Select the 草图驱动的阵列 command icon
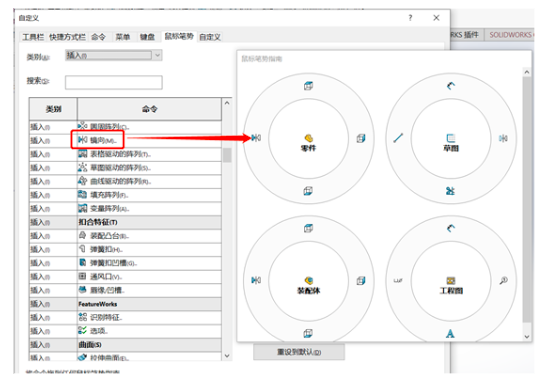555x388 pixels. click(82, 167)
